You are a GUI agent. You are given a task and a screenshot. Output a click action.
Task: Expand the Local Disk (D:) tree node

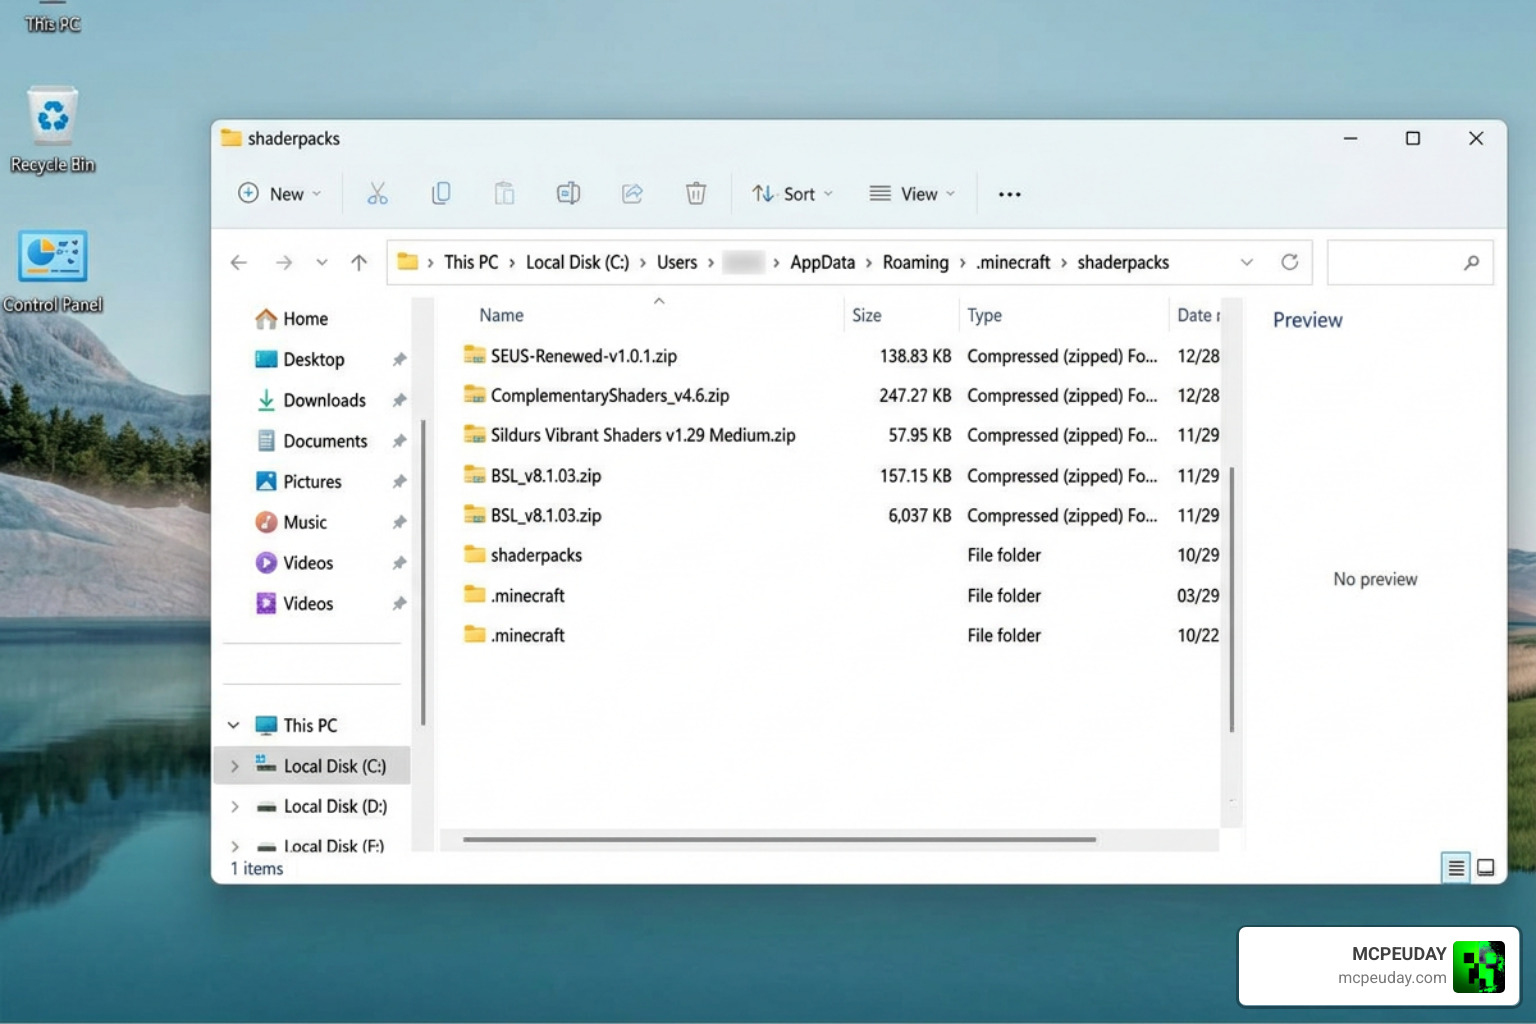point(235,806)
